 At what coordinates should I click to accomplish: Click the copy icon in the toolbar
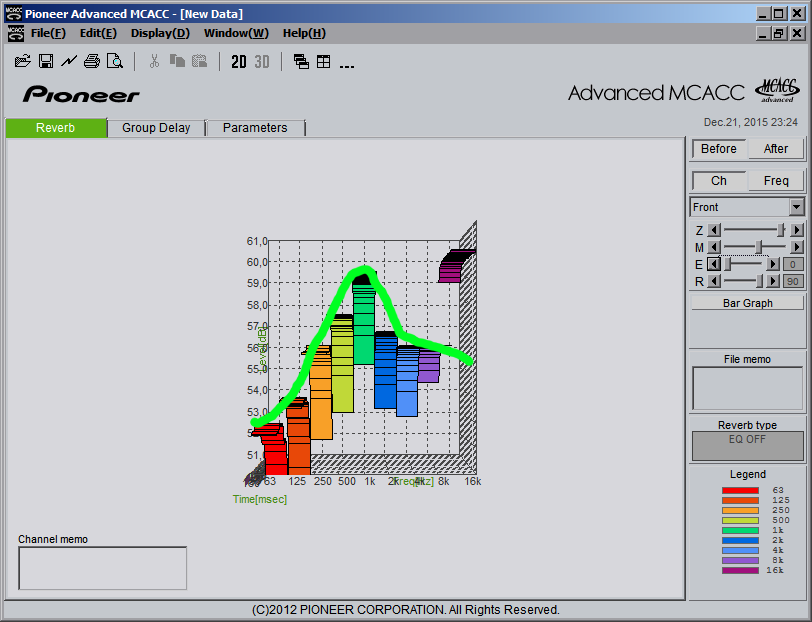click(177, 61)
